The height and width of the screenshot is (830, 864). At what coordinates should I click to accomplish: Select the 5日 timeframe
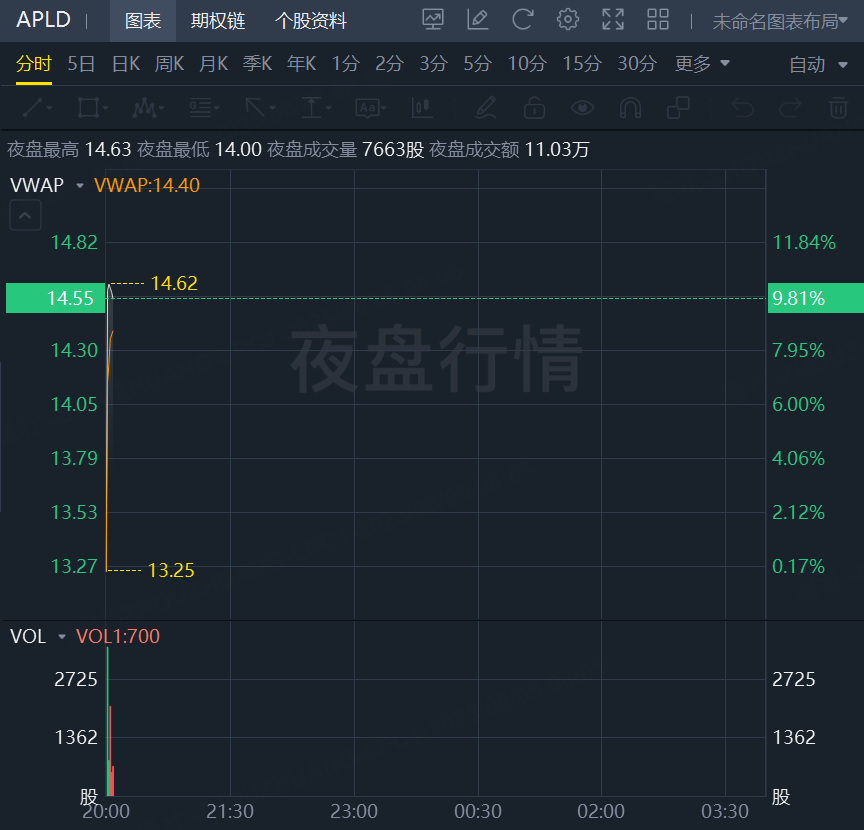click(81, 64)
